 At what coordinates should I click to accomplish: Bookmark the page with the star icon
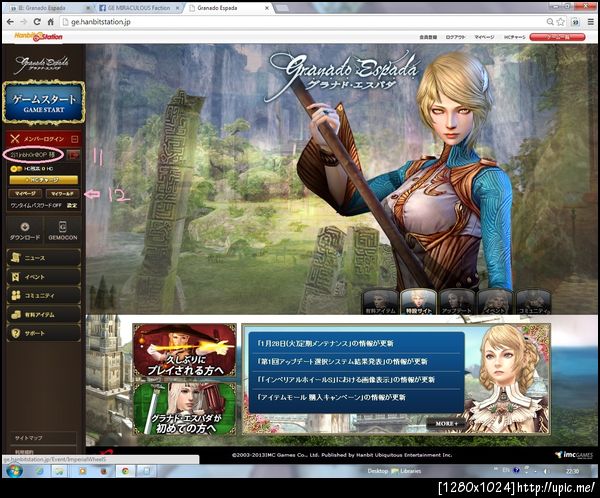(x=561, y=22)
